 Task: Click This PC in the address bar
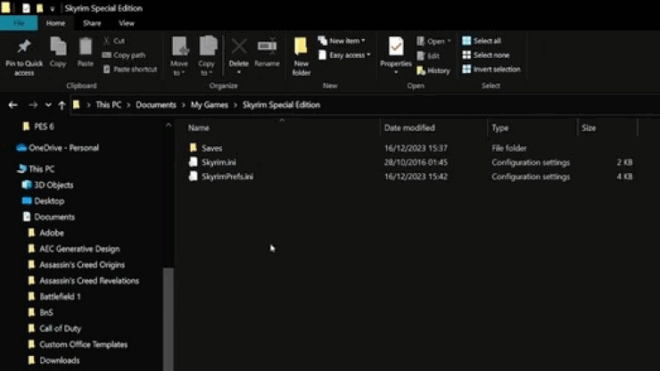[x=109, y=105]
